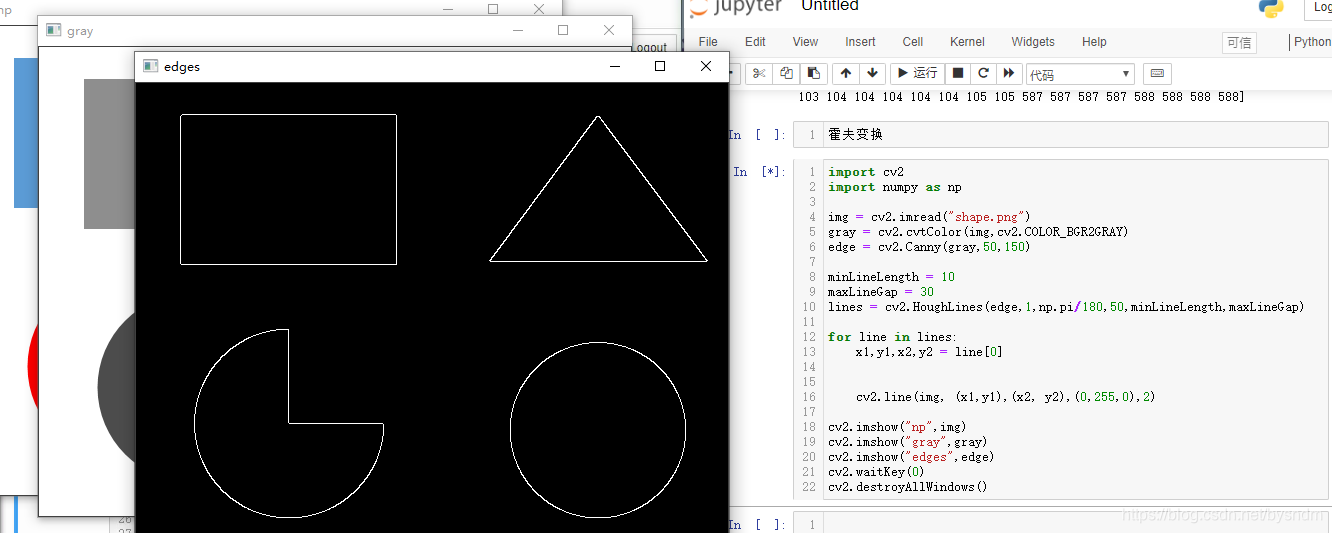Click the gray window title icon
Screen dimensions: 1332x533
pos(54,31)
